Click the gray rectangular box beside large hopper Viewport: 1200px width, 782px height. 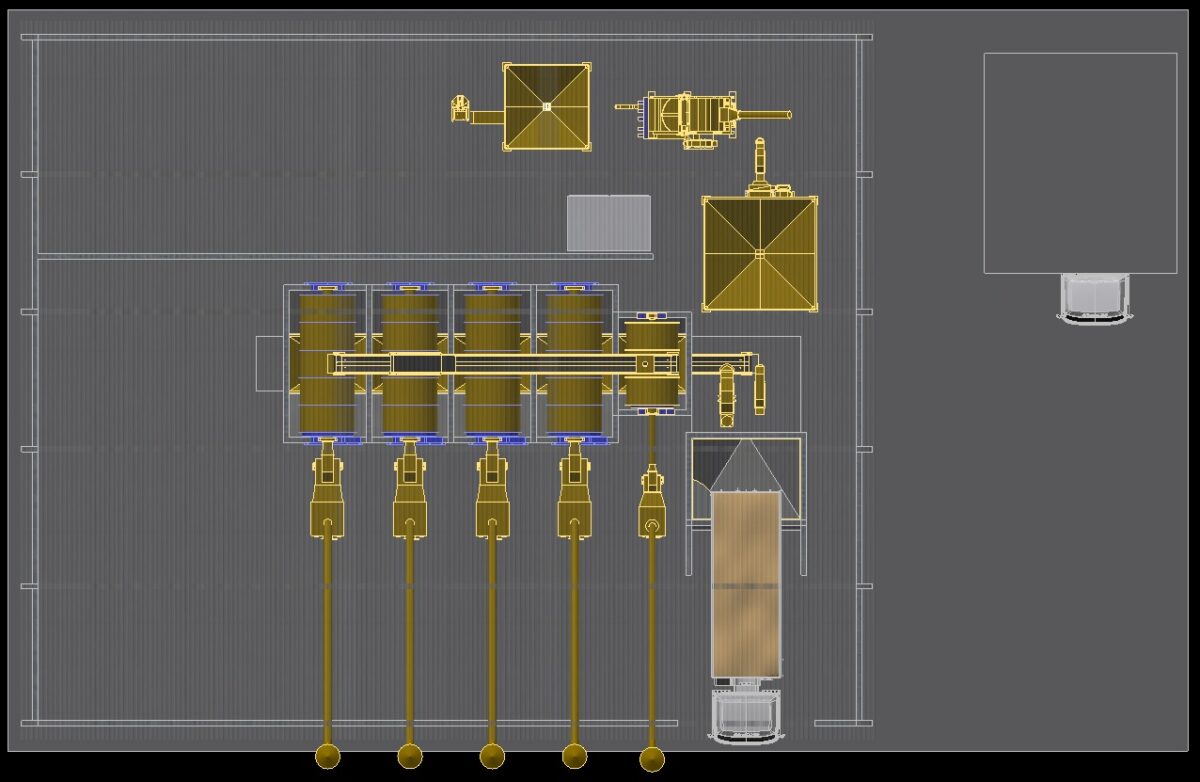coord(608,222)
